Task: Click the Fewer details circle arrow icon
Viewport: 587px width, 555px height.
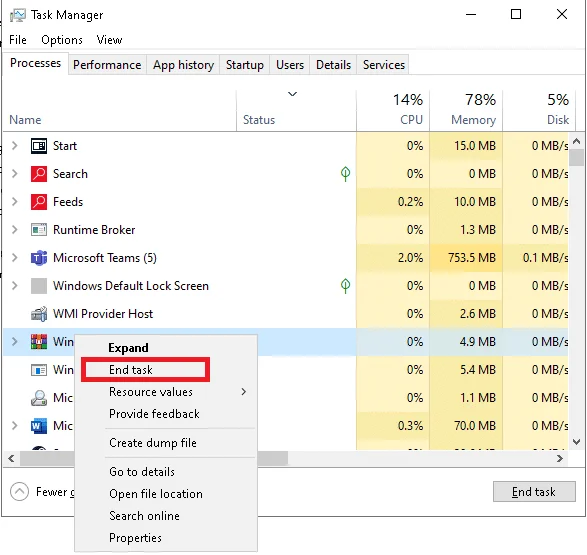Action: (19, 491)
